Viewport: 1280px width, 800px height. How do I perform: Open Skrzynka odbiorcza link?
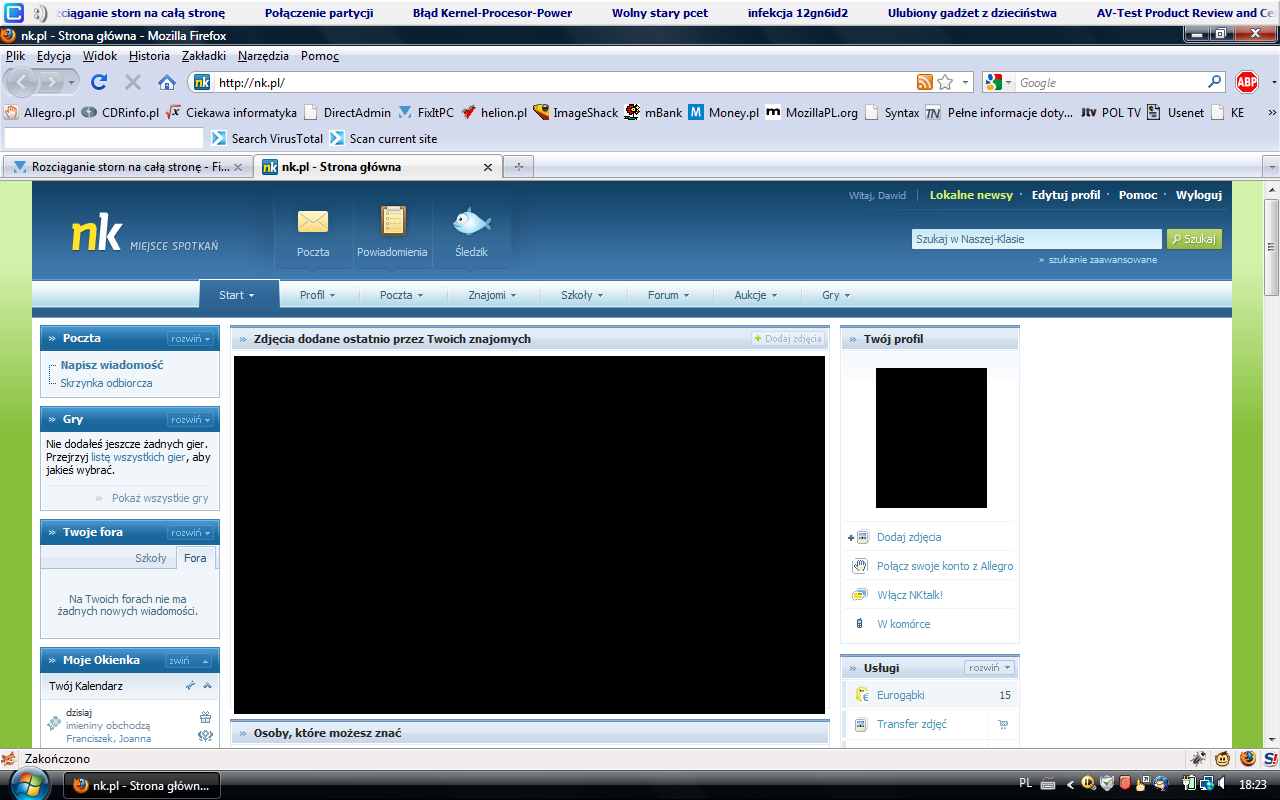tap(106, 383)
